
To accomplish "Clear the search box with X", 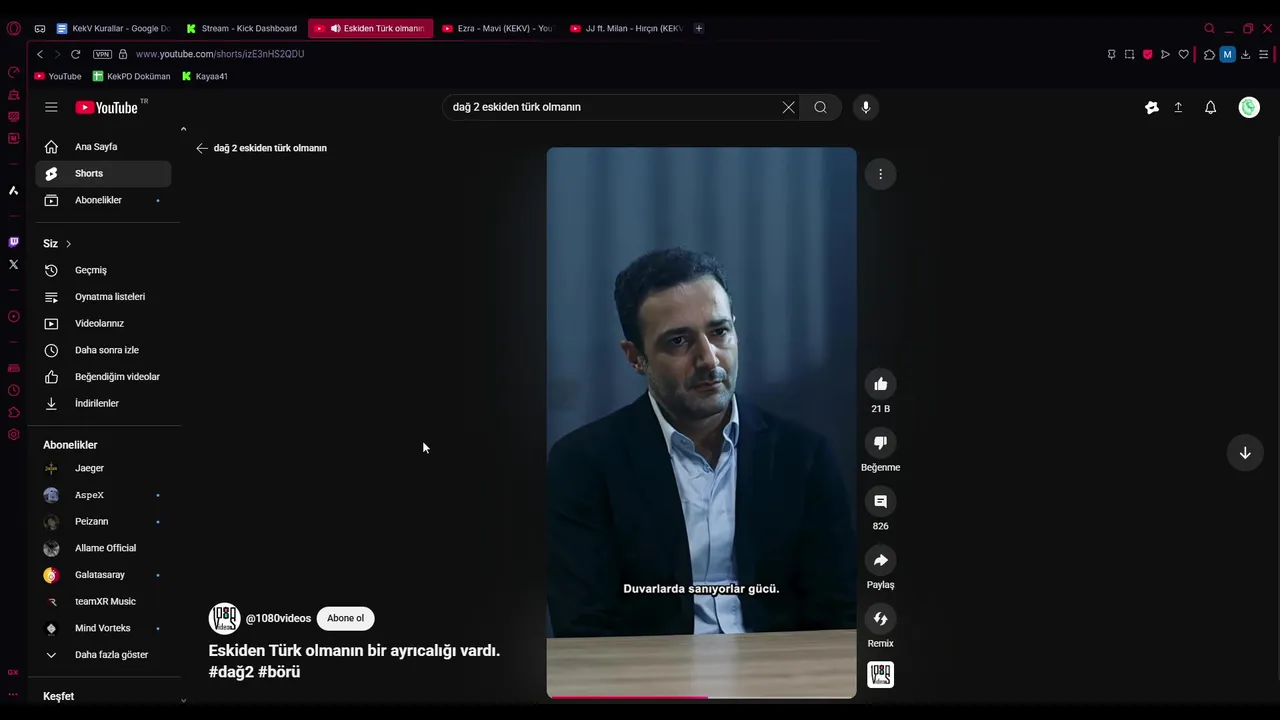I will pyautogui.click(x=789, y=107).
